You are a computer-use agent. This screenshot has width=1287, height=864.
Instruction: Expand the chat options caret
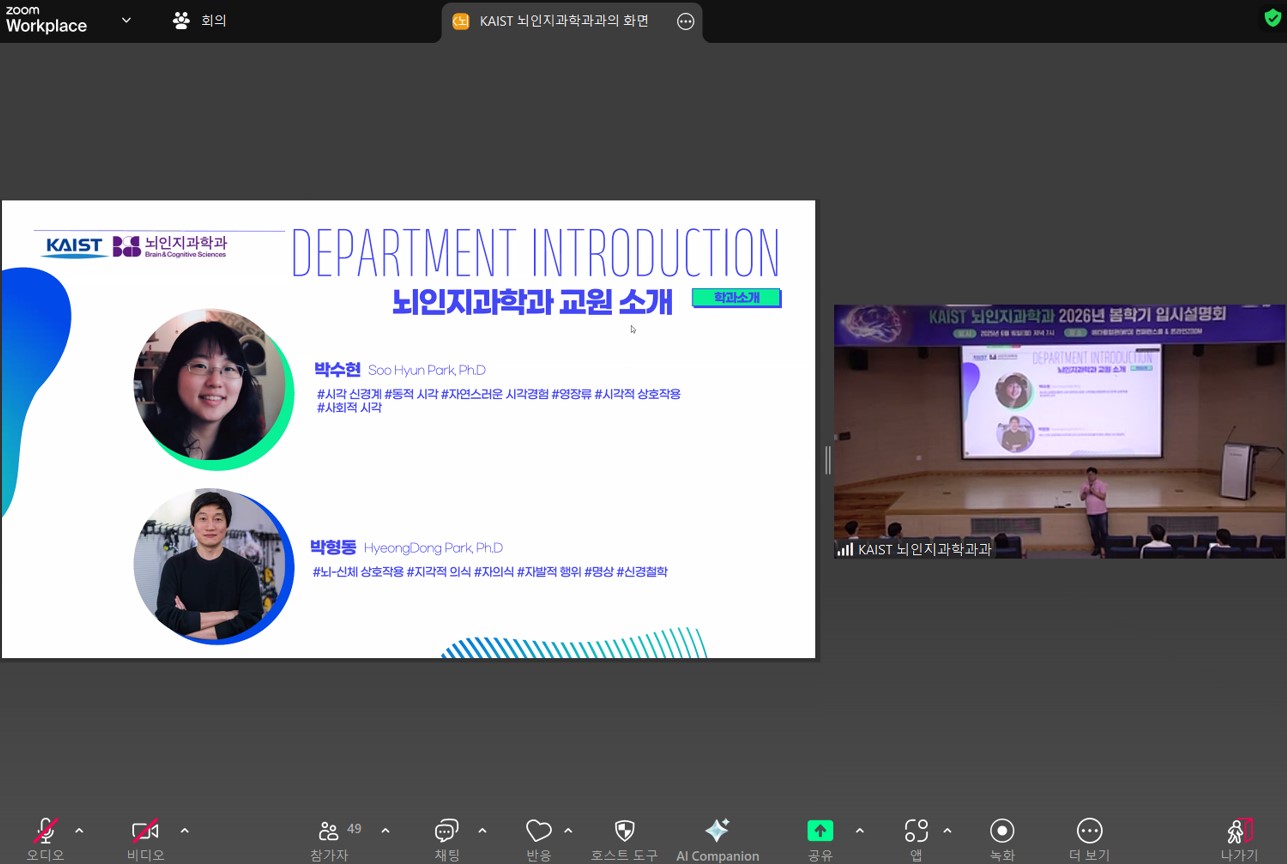(482, 831)
